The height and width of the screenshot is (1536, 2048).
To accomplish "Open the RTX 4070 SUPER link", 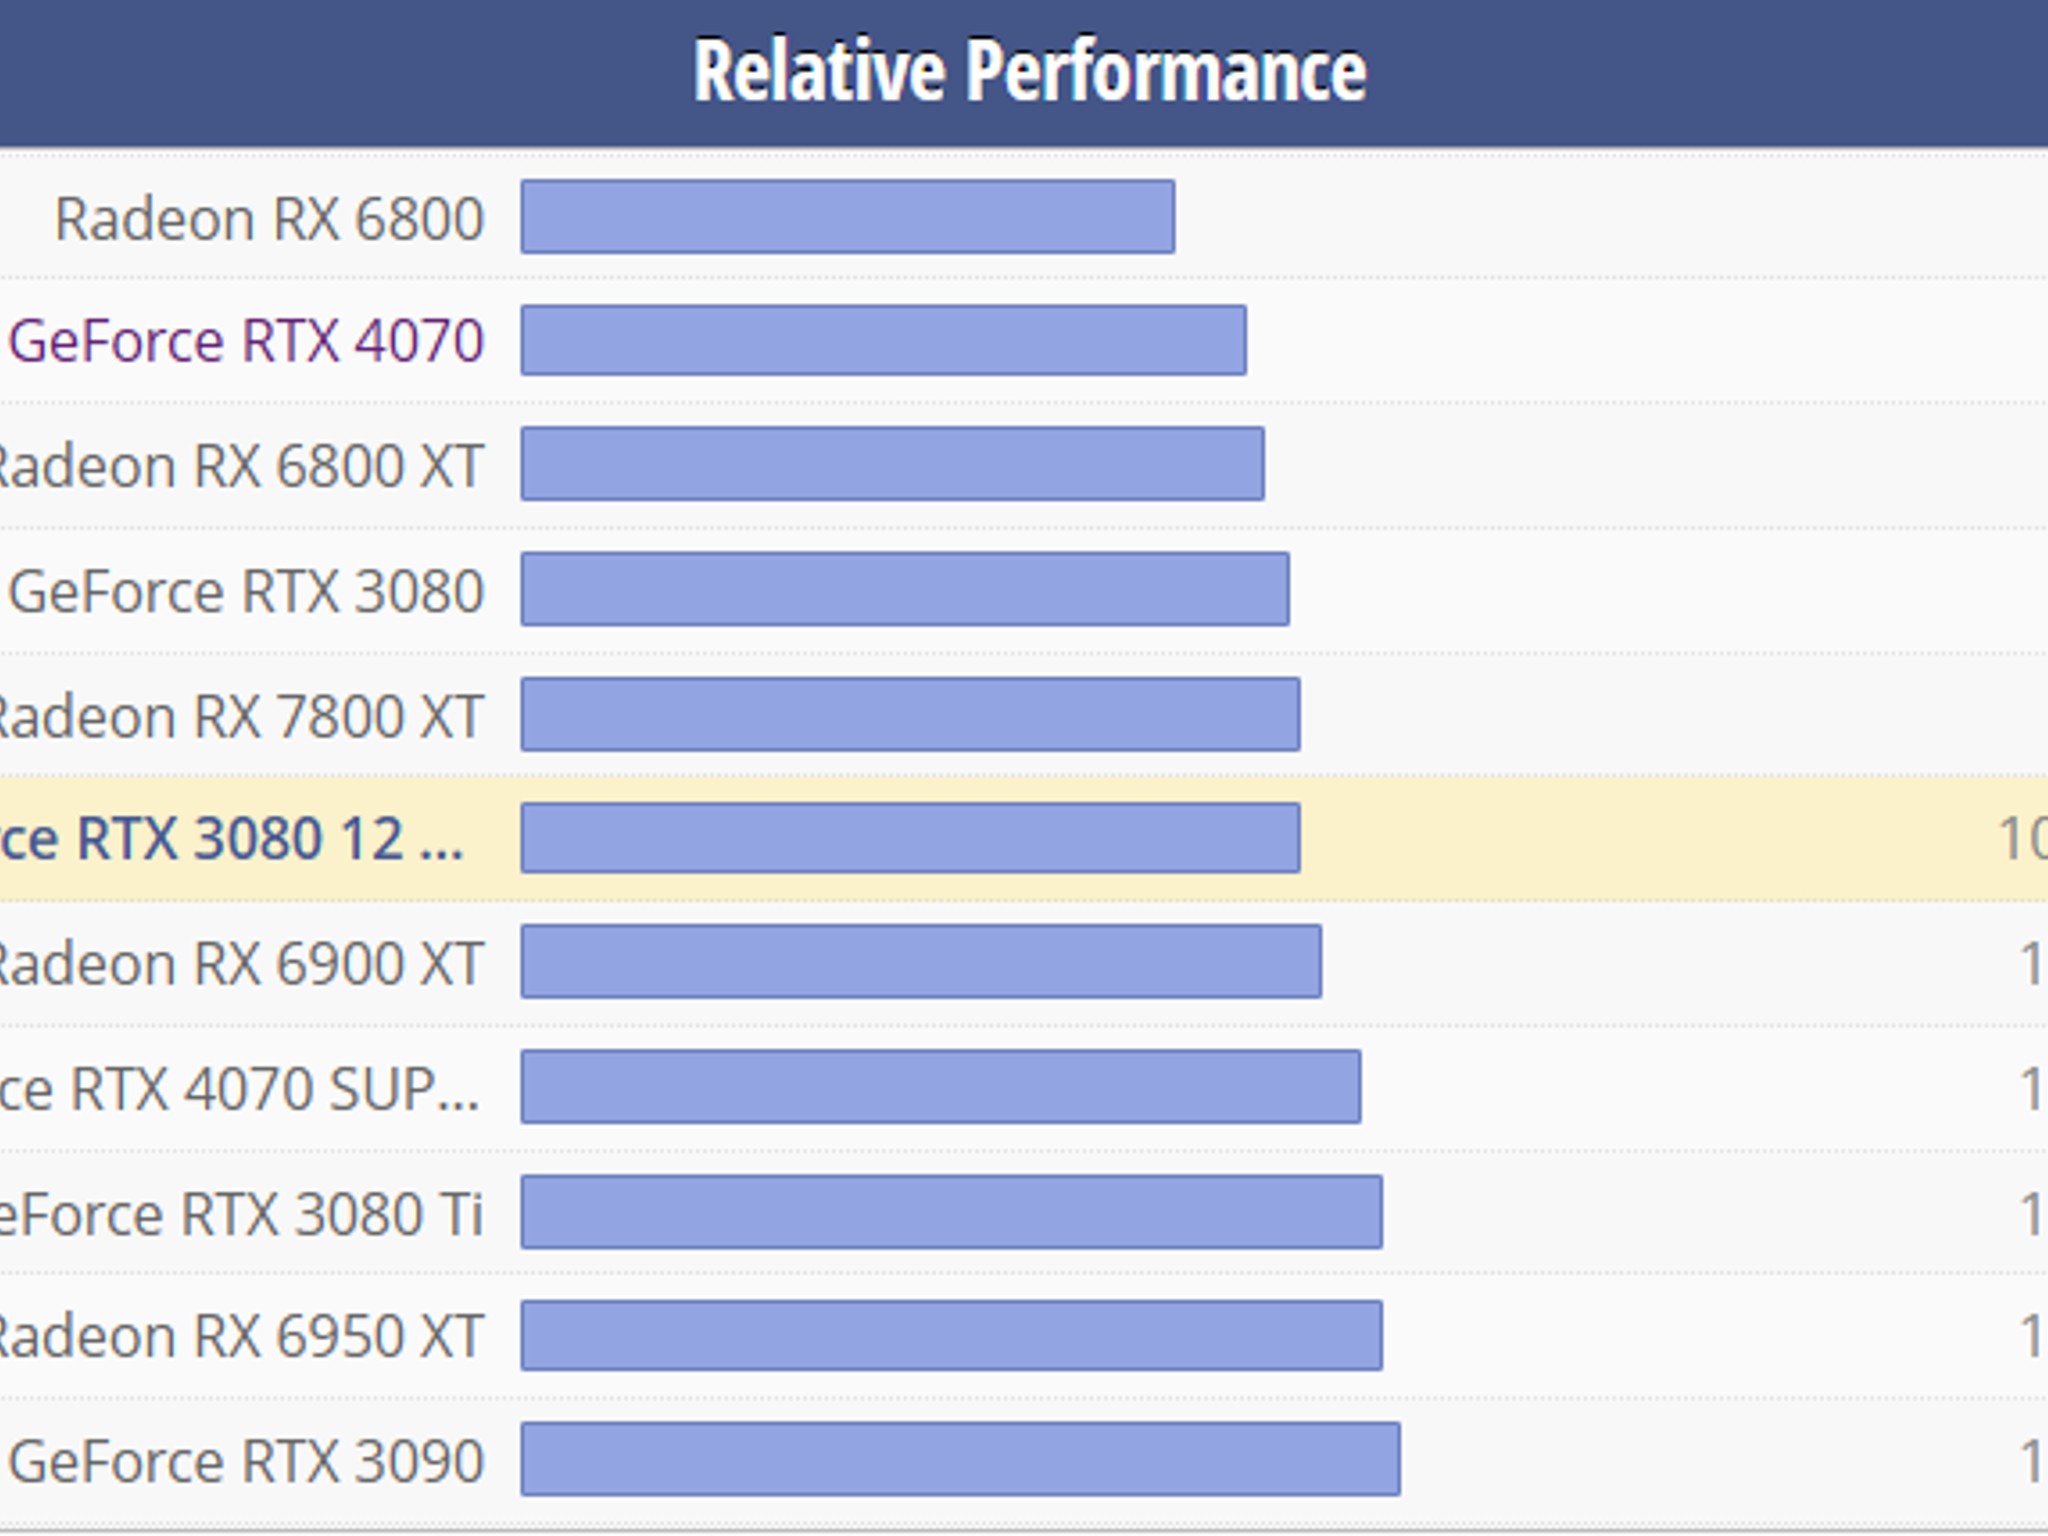I will [x=240, y=1088].
